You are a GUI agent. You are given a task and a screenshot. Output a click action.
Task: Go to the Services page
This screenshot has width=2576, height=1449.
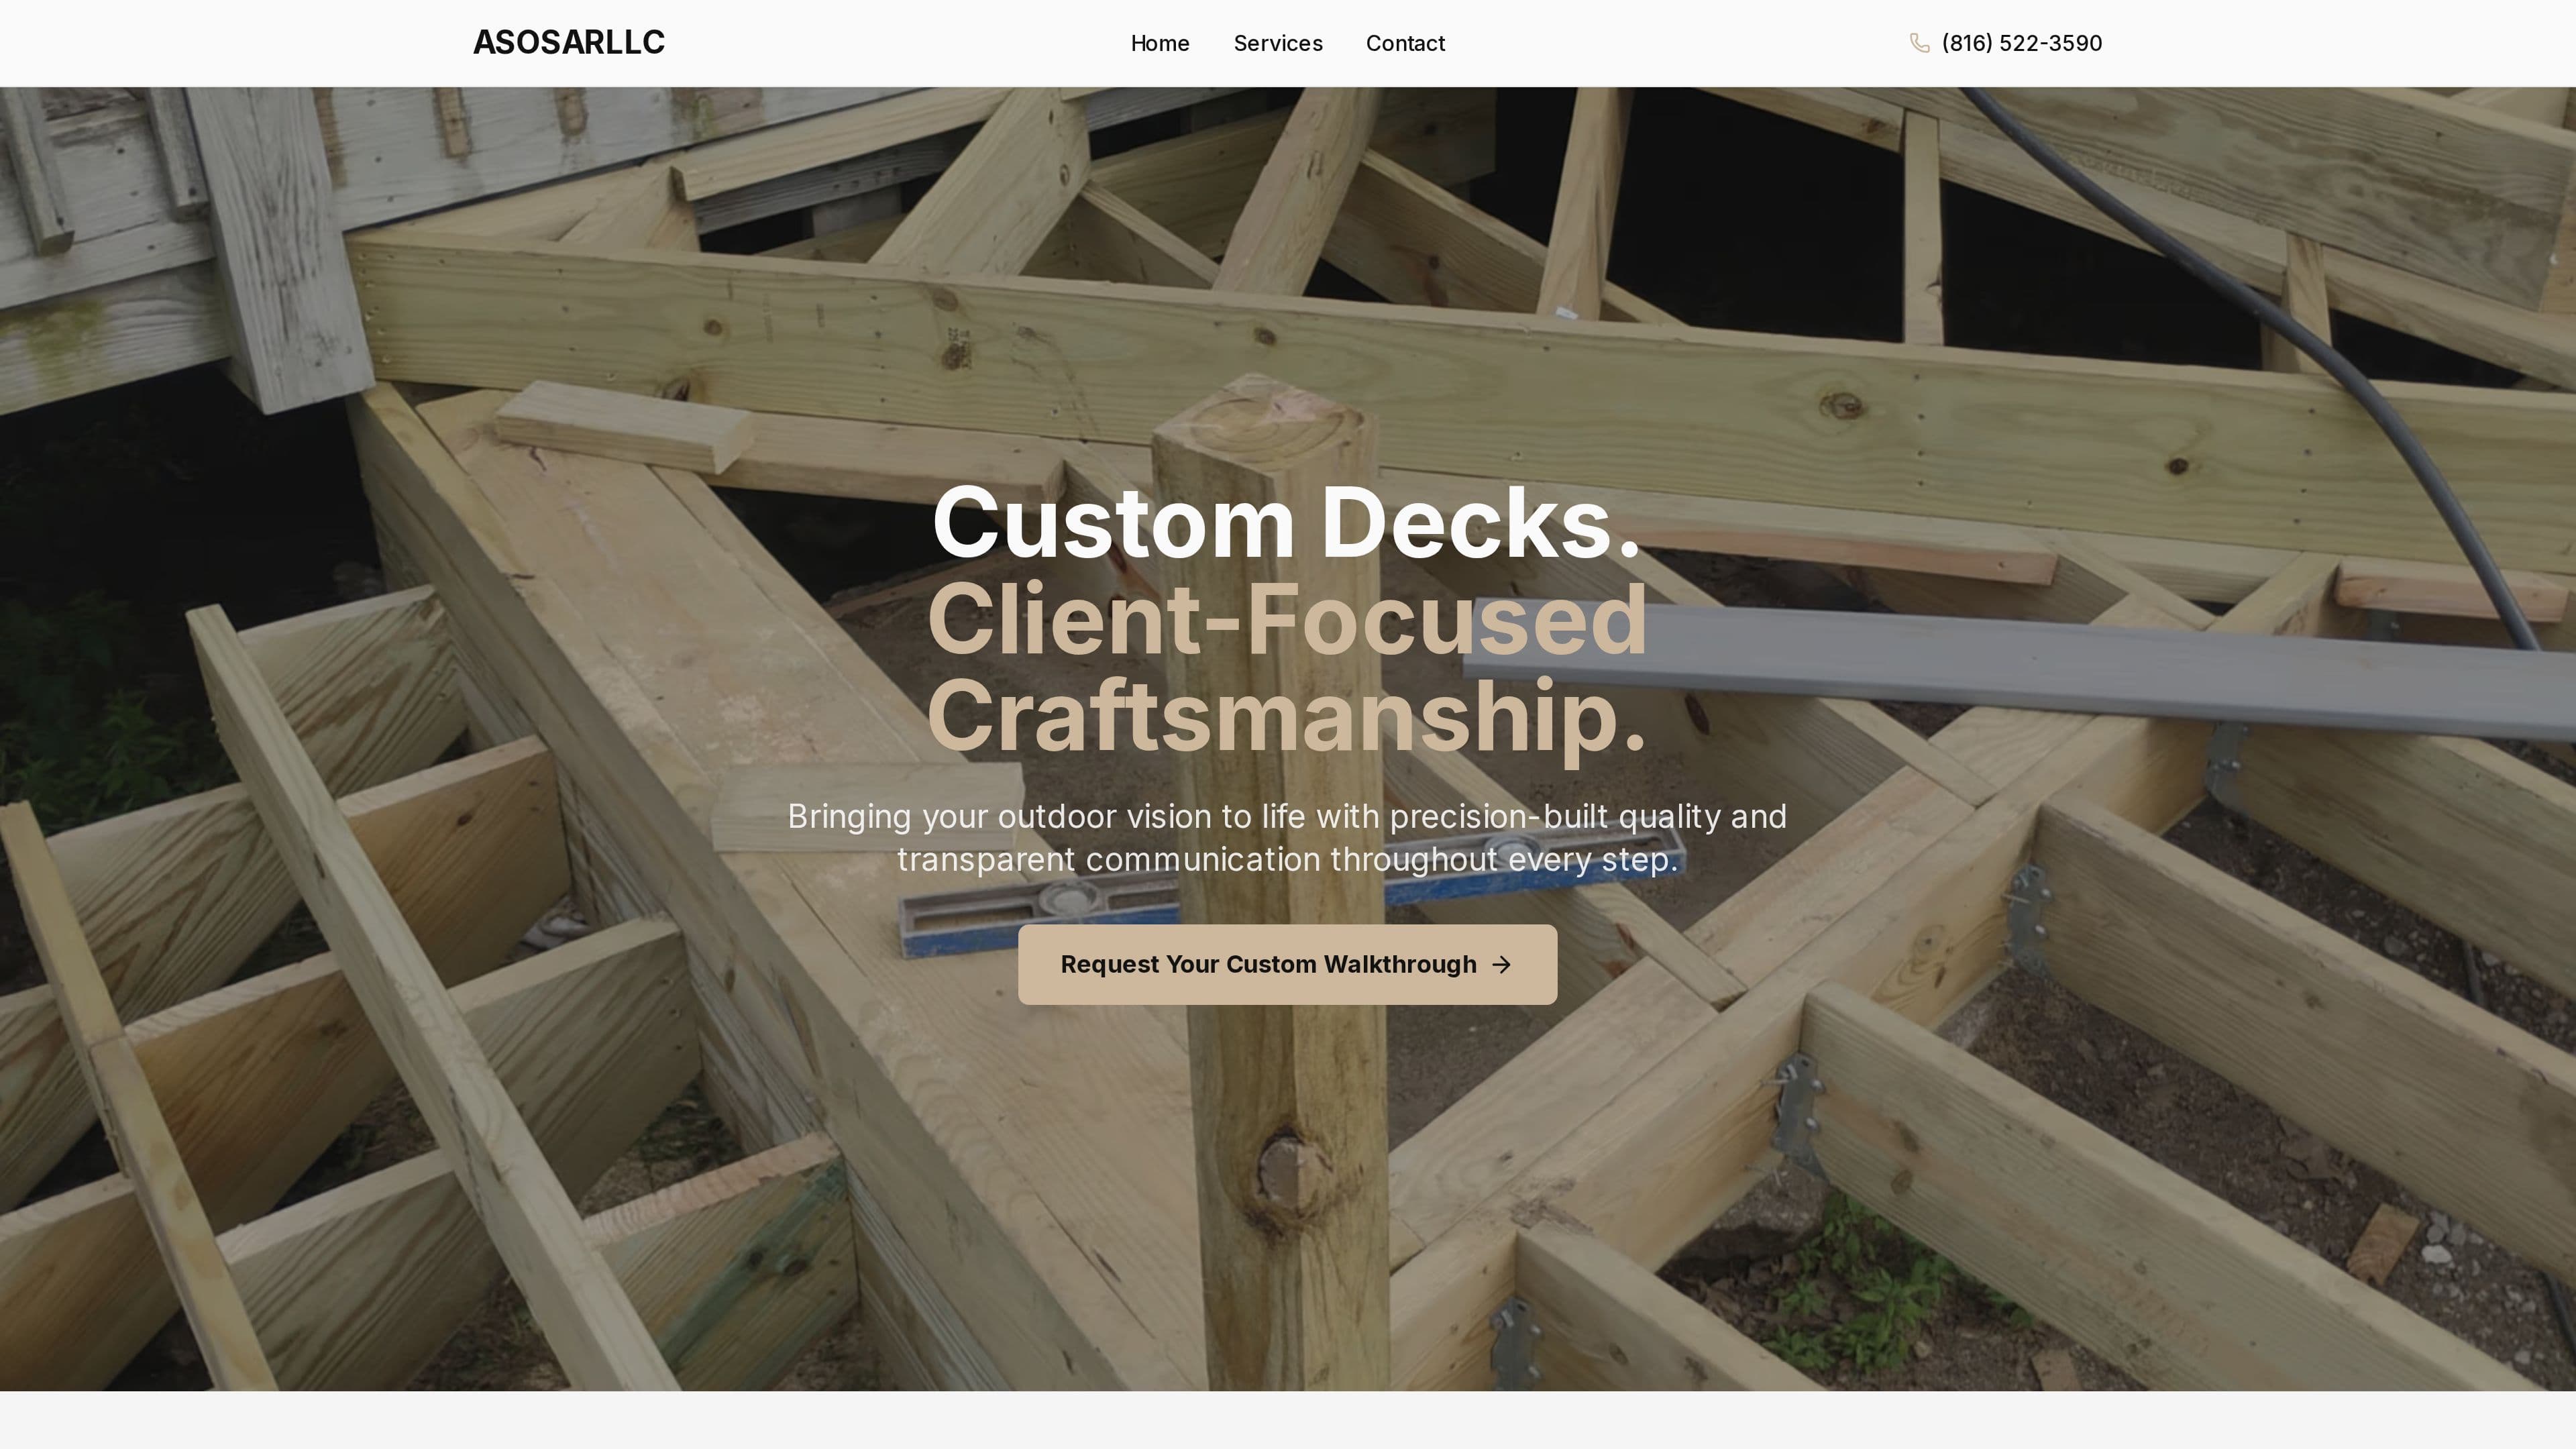tap(1277, 43)
